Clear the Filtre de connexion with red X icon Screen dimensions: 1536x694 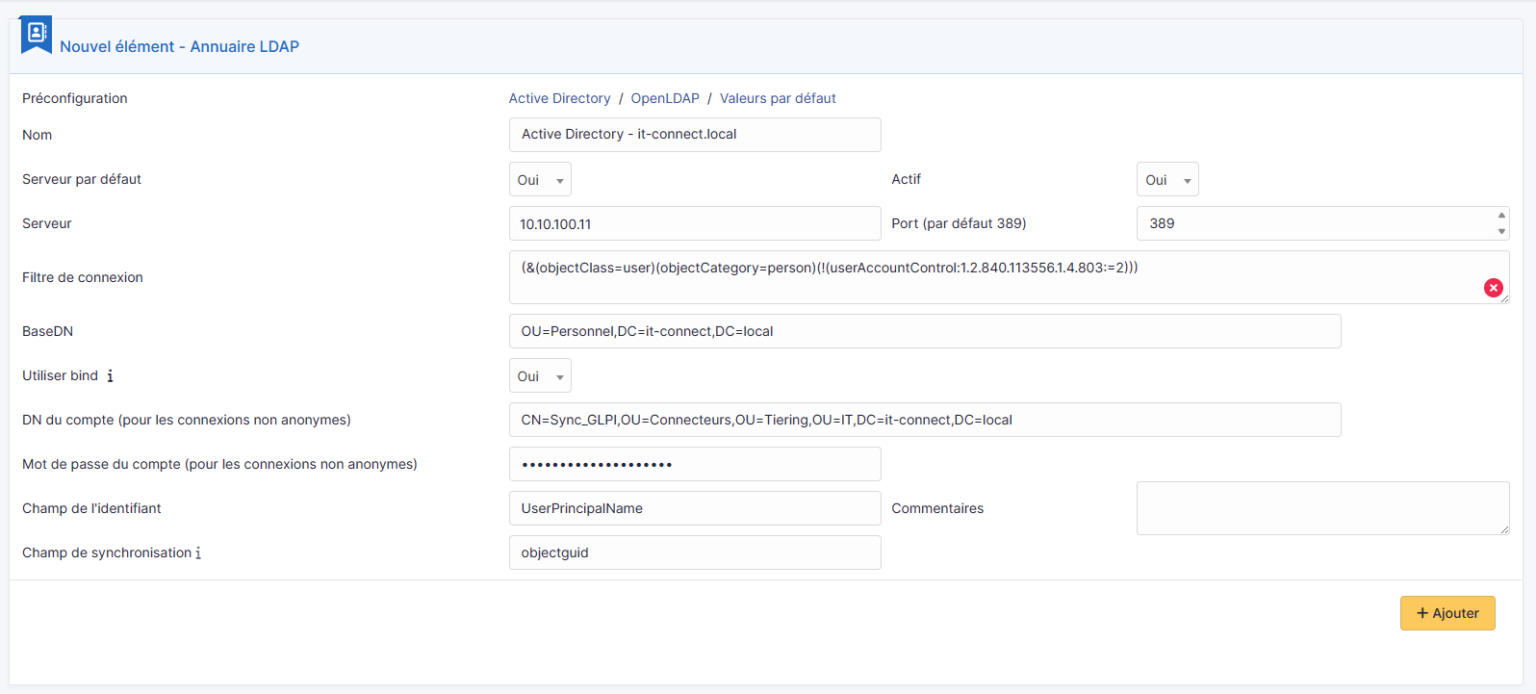tap(1493, 287)
